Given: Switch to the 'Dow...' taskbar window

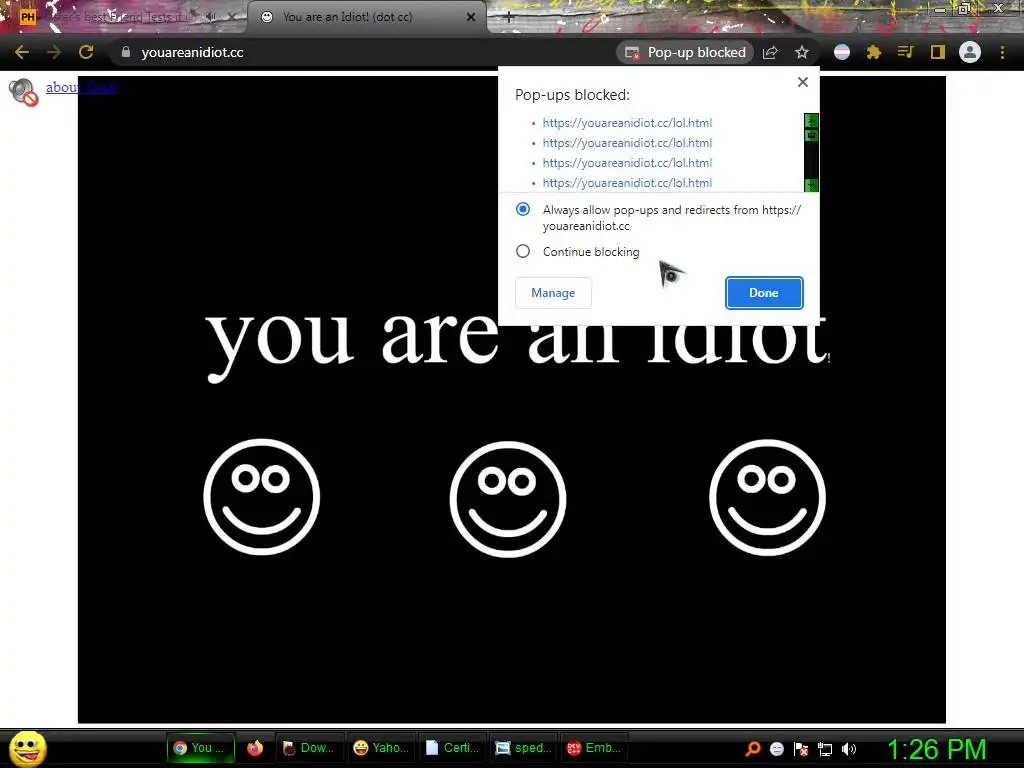Looking at the screenshot, I should coord(309,748).
